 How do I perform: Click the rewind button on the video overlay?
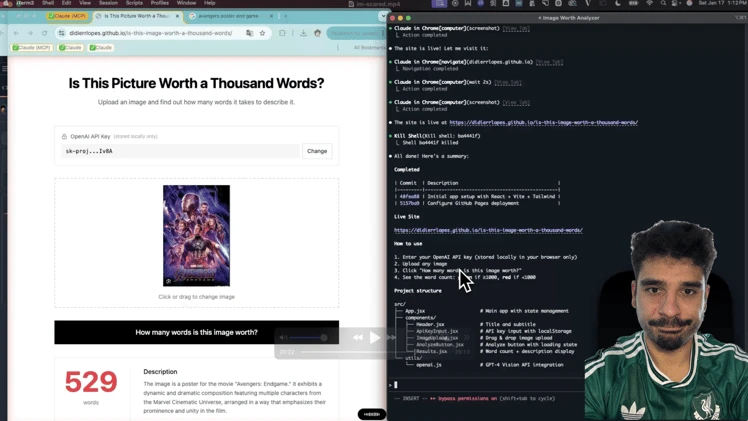coord(357,338)
